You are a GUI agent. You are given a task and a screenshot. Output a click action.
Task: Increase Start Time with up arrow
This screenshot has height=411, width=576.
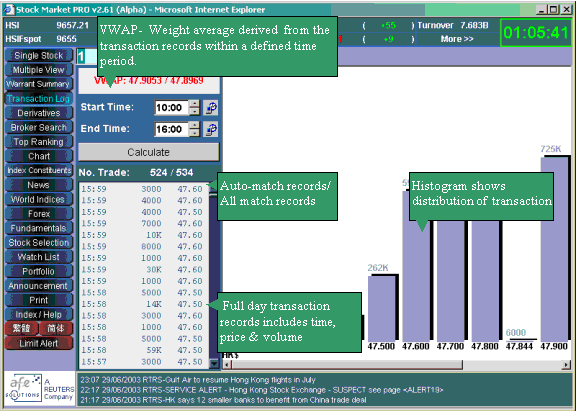(195, 104)
